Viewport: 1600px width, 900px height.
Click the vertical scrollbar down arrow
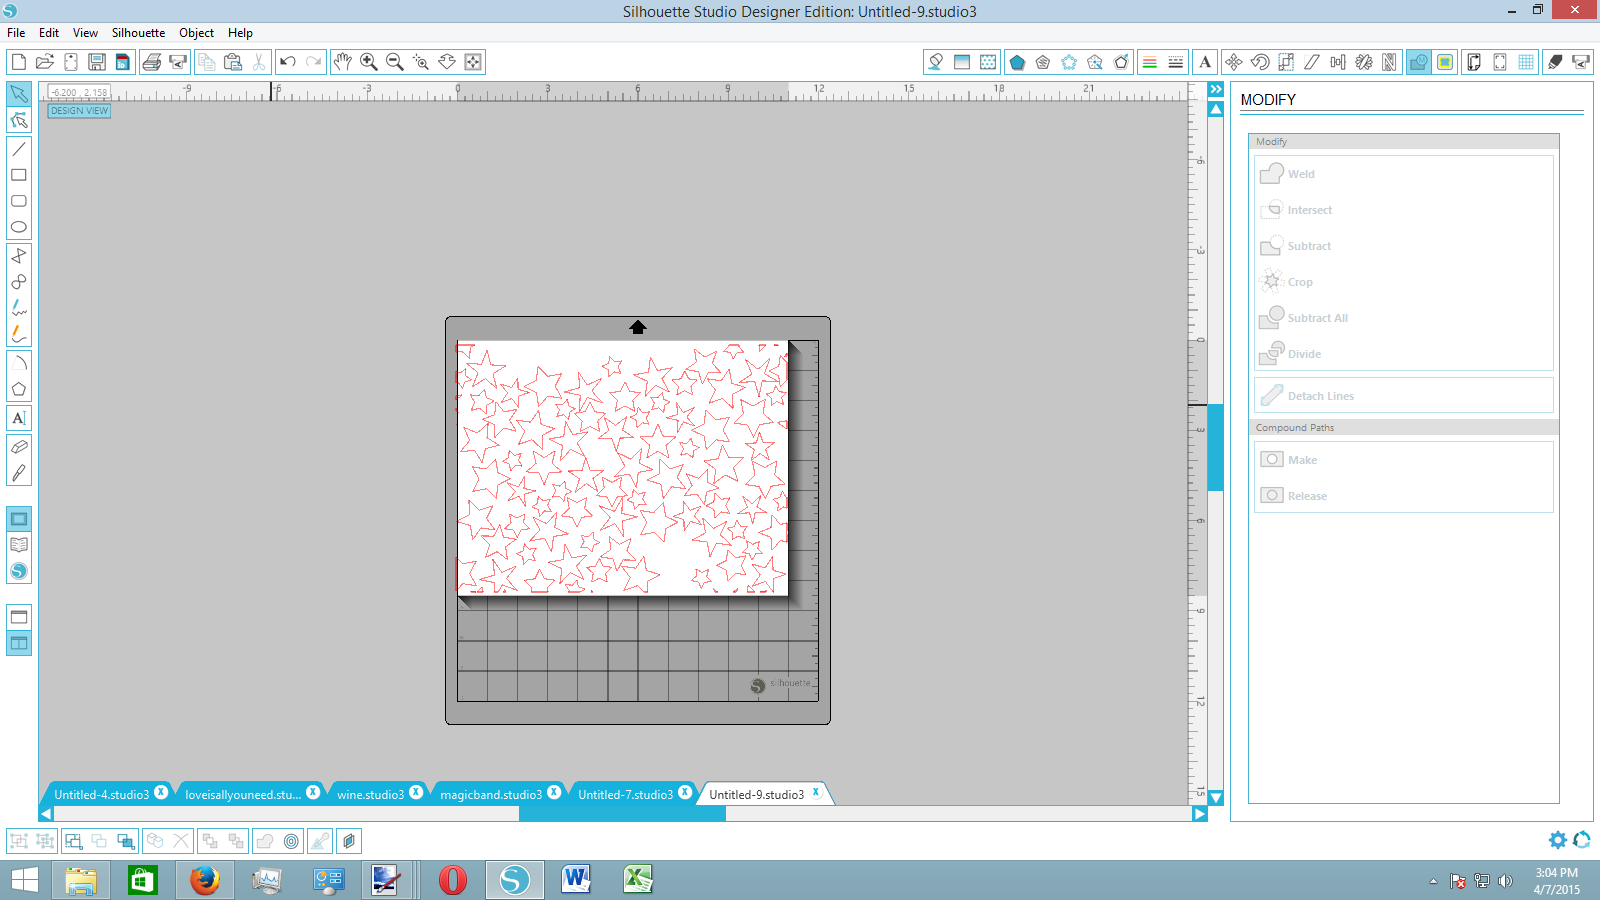point(1216,798)
